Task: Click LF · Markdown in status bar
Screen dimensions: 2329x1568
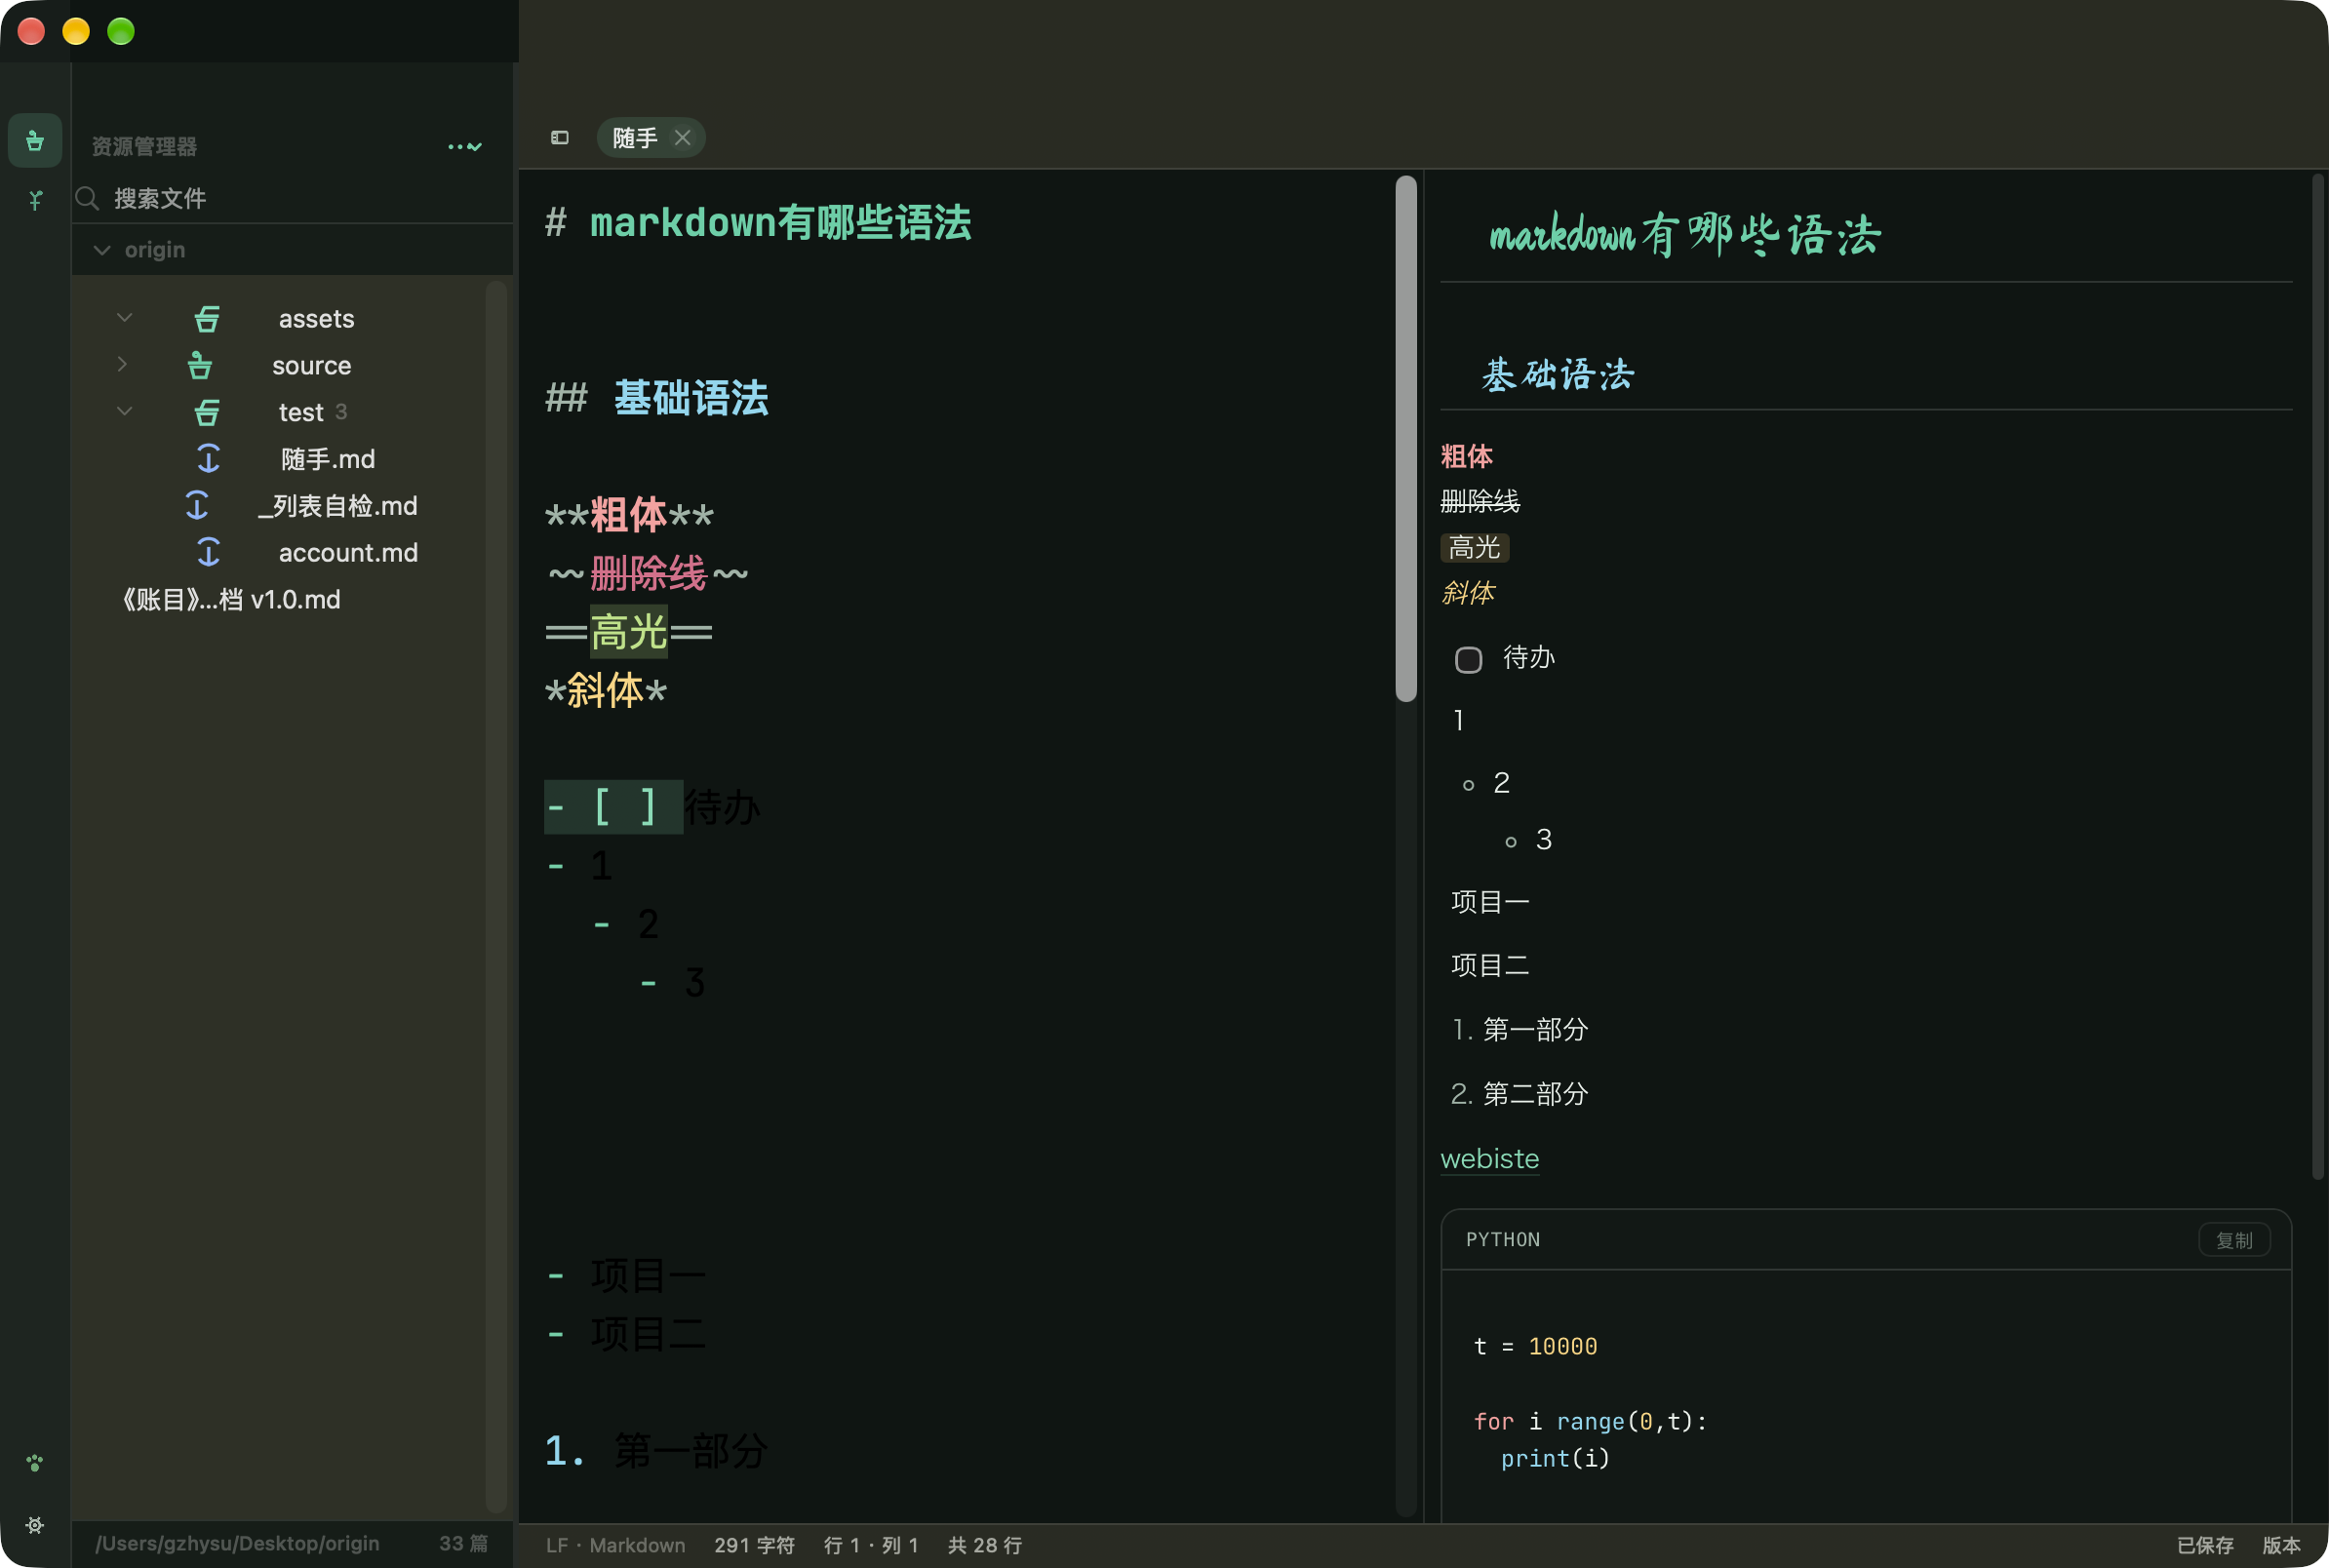Action: [x=615, y=1545]
